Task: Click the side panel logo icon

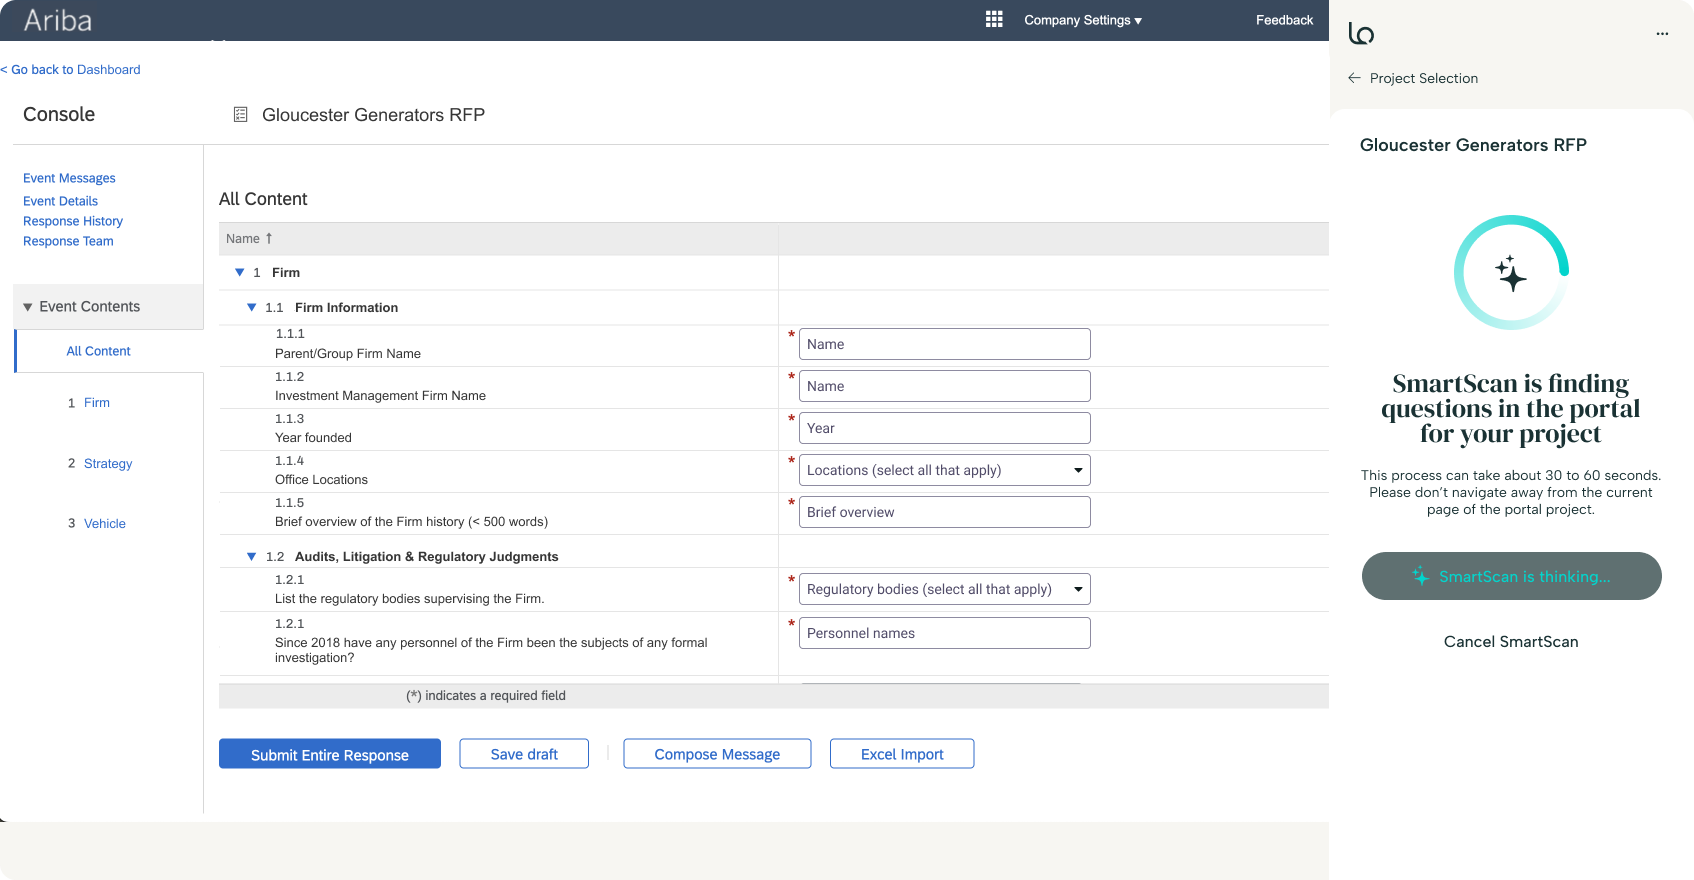Action: pyautogui.click(x=1361, y=33)
